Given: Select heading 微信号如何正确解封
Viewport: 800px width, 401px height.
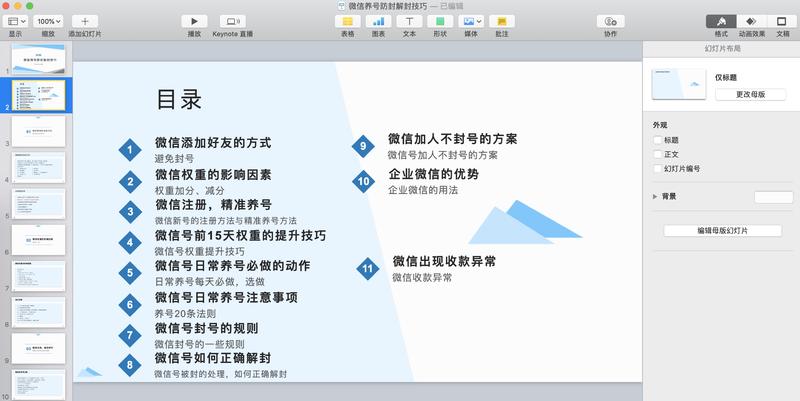Looking at the screenshot, I should point(213,358).
